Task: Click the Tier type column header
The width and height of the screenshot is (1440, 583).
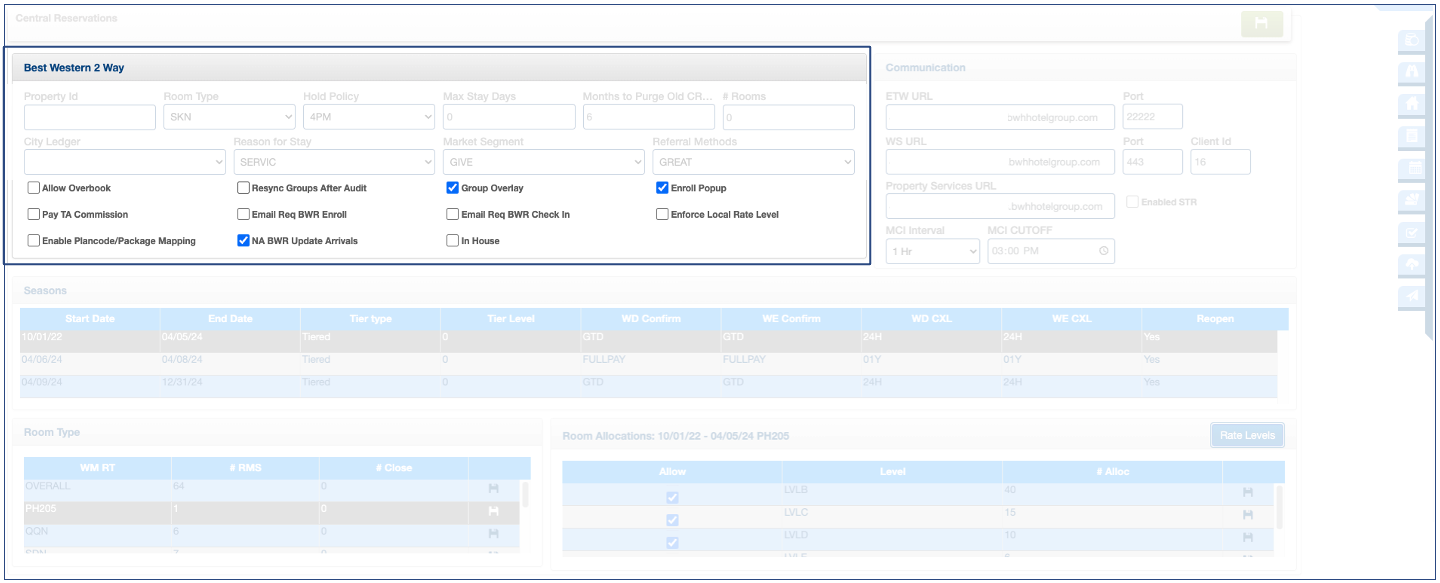Action: pyautogui.click(x=369, y=319)
